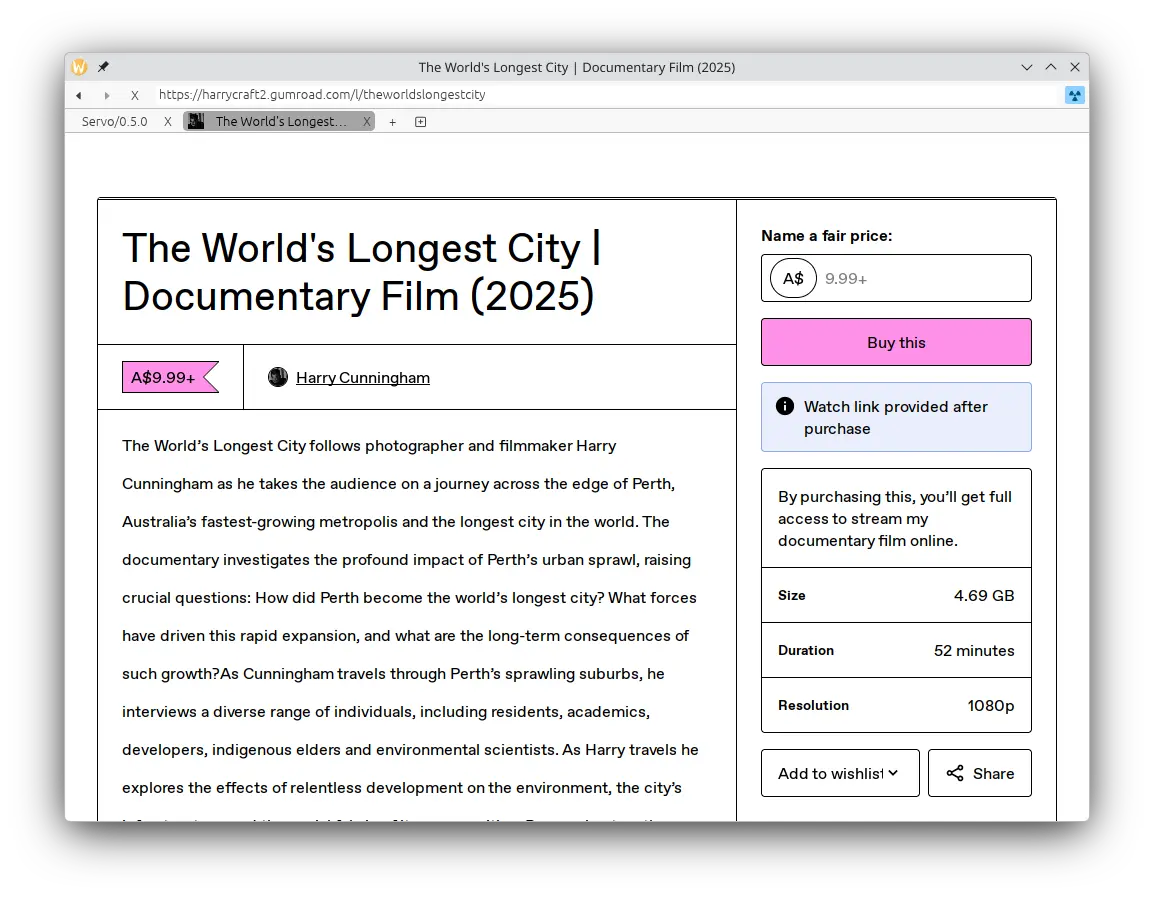Click the A$9.99+ price tag
1154x898 pixels.
pyautogui.click(x=170, y=378)
